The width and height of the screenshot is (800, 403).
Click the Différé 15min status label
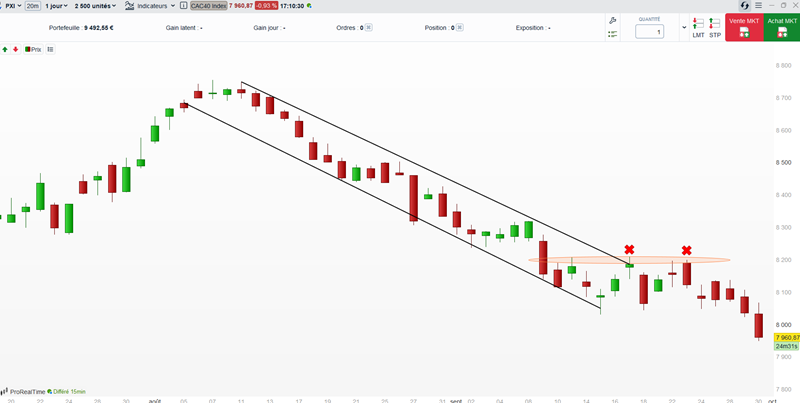(x=69, y=391)
